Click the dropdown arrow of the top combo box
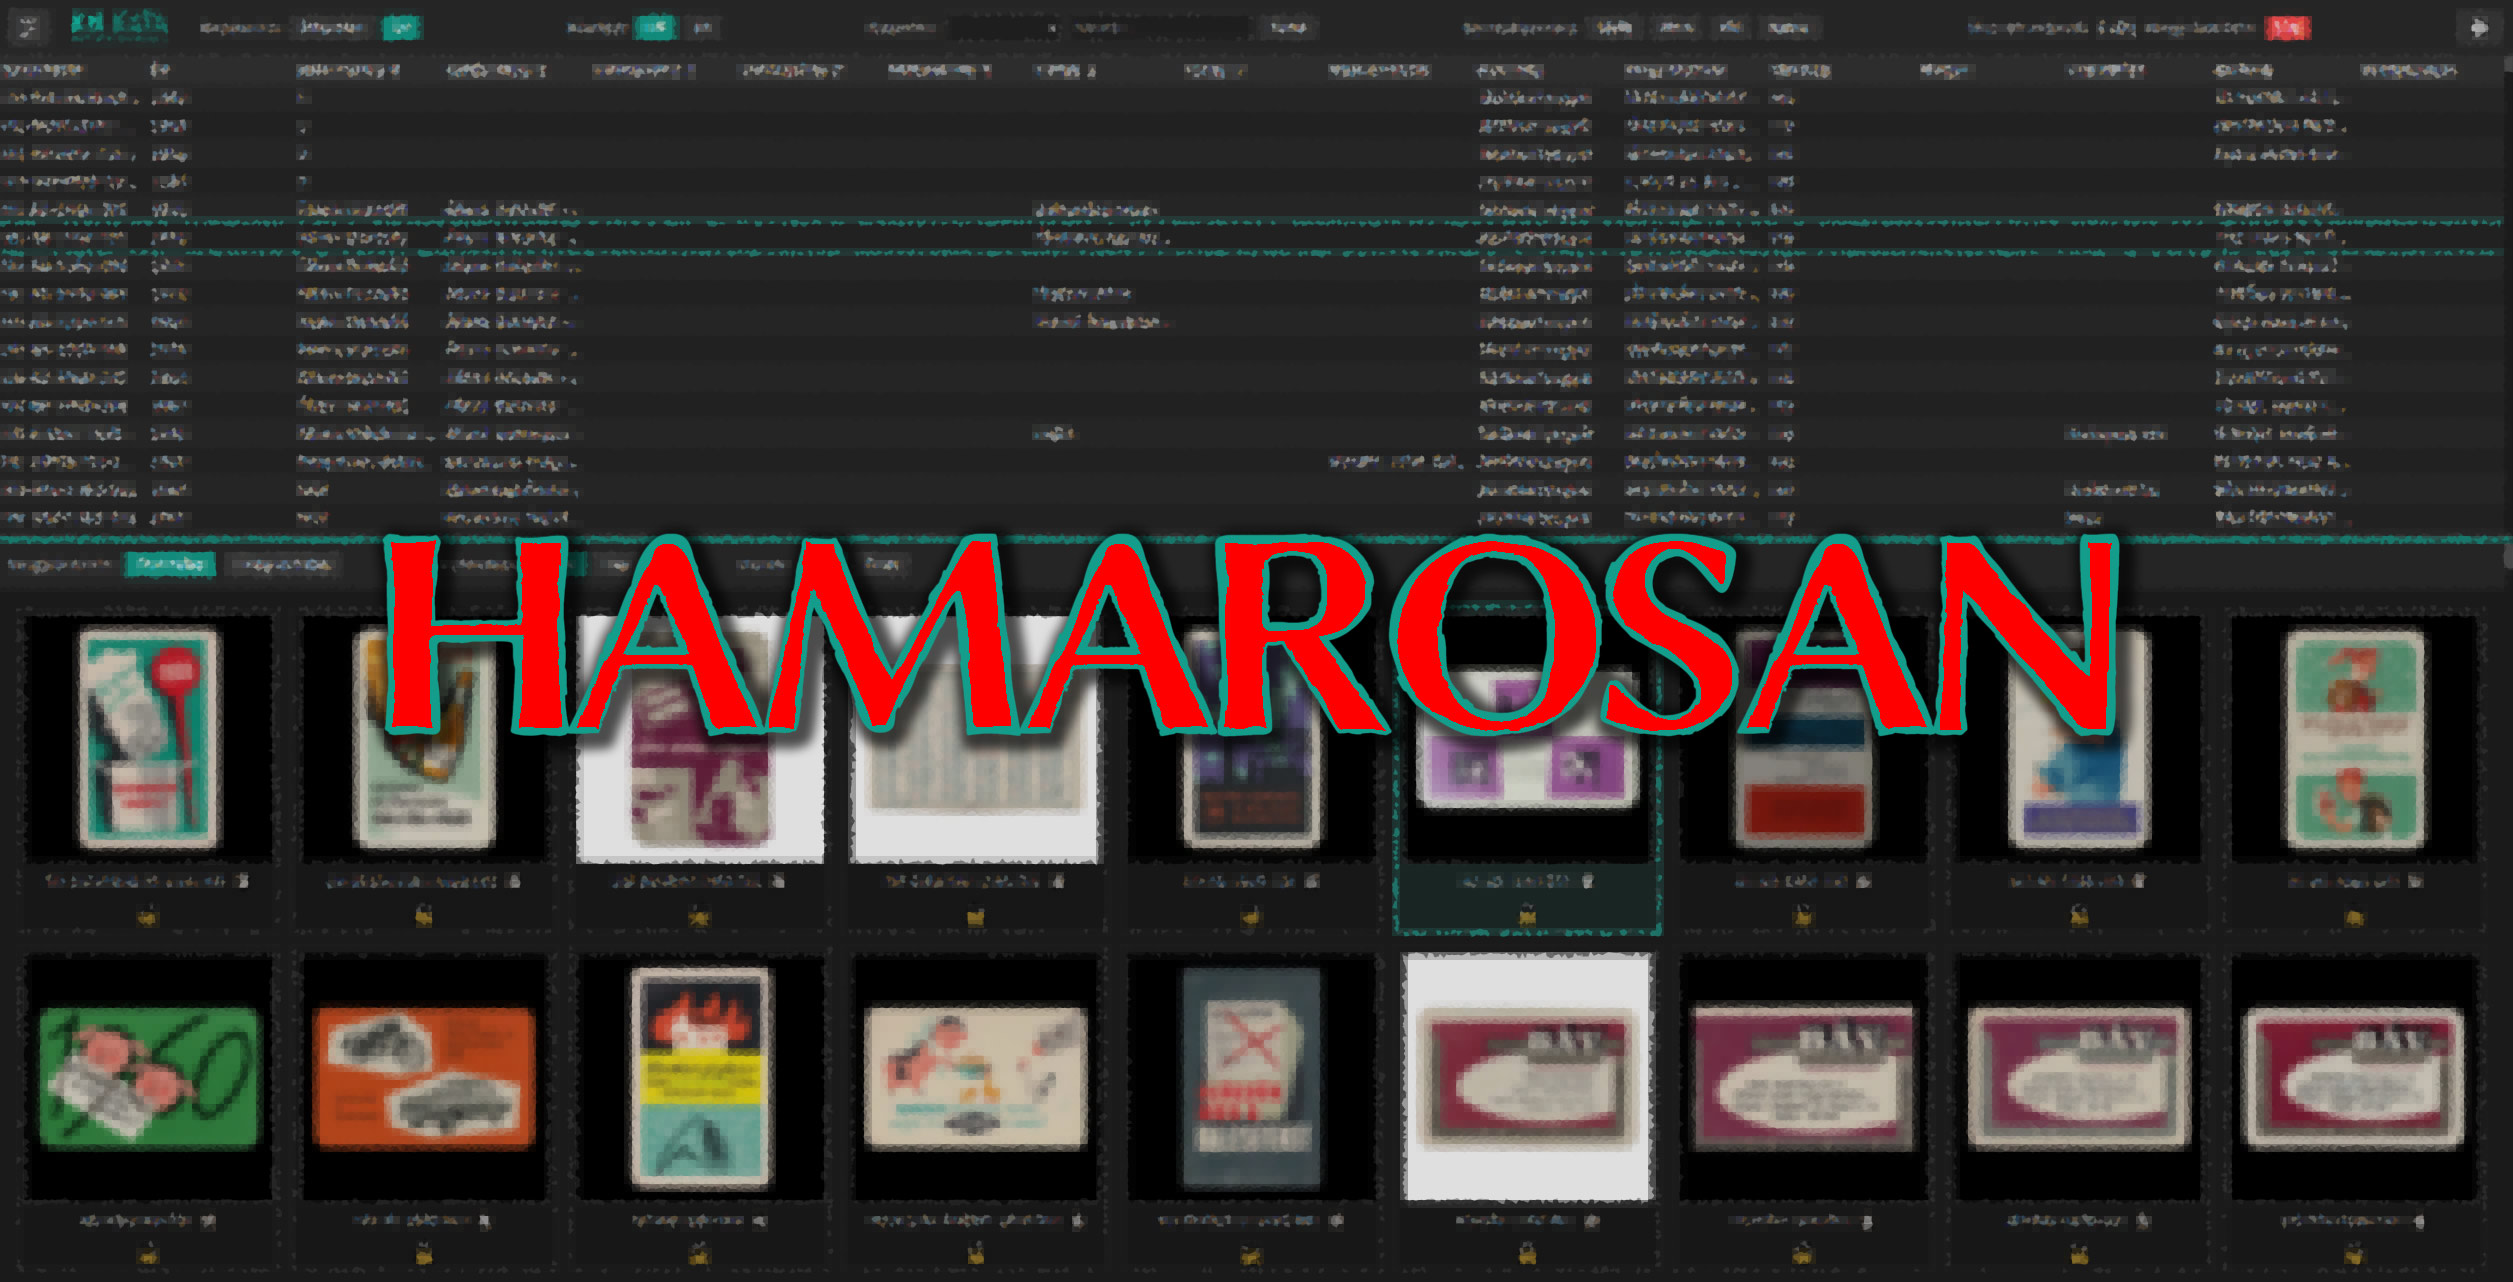 click(1052, 29)
